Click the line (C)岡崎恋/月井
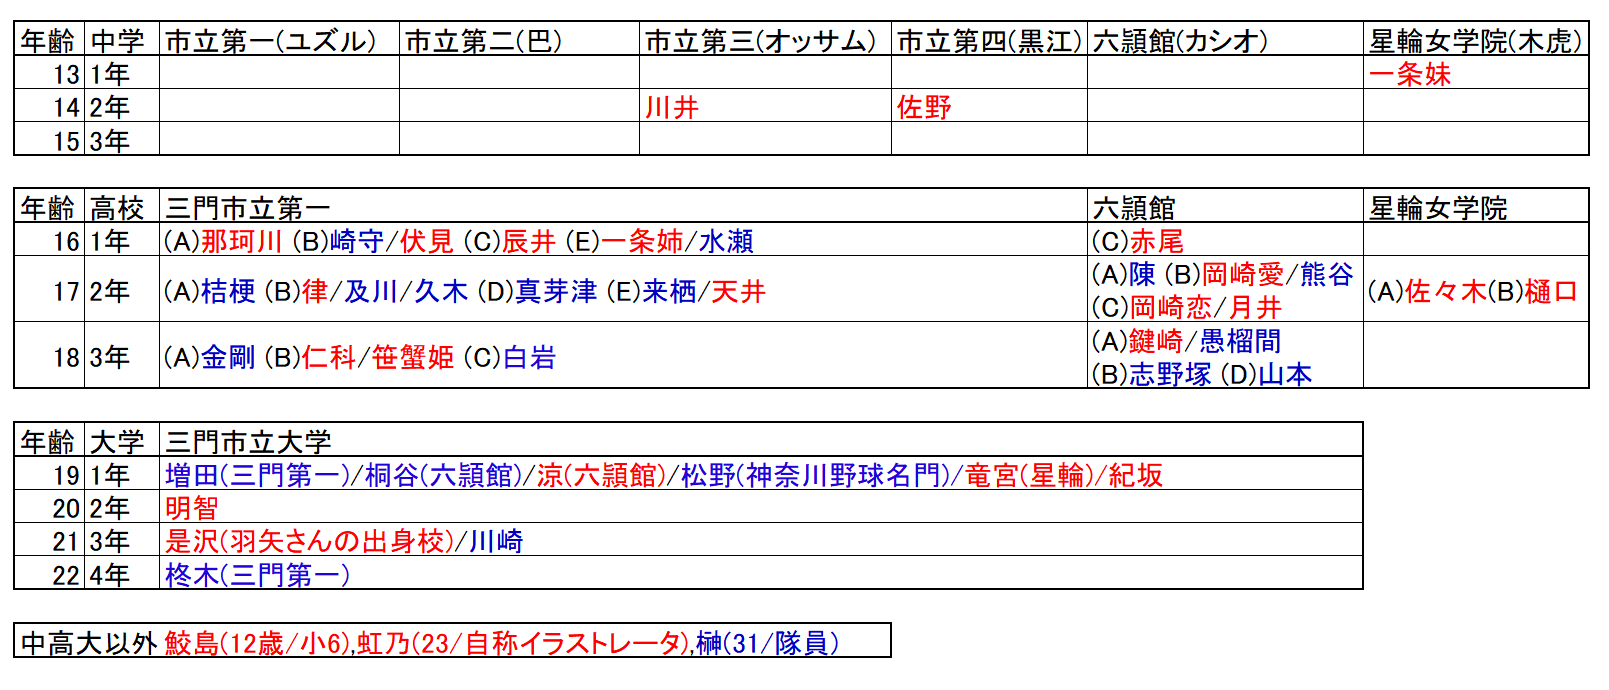 point(1186,307)
